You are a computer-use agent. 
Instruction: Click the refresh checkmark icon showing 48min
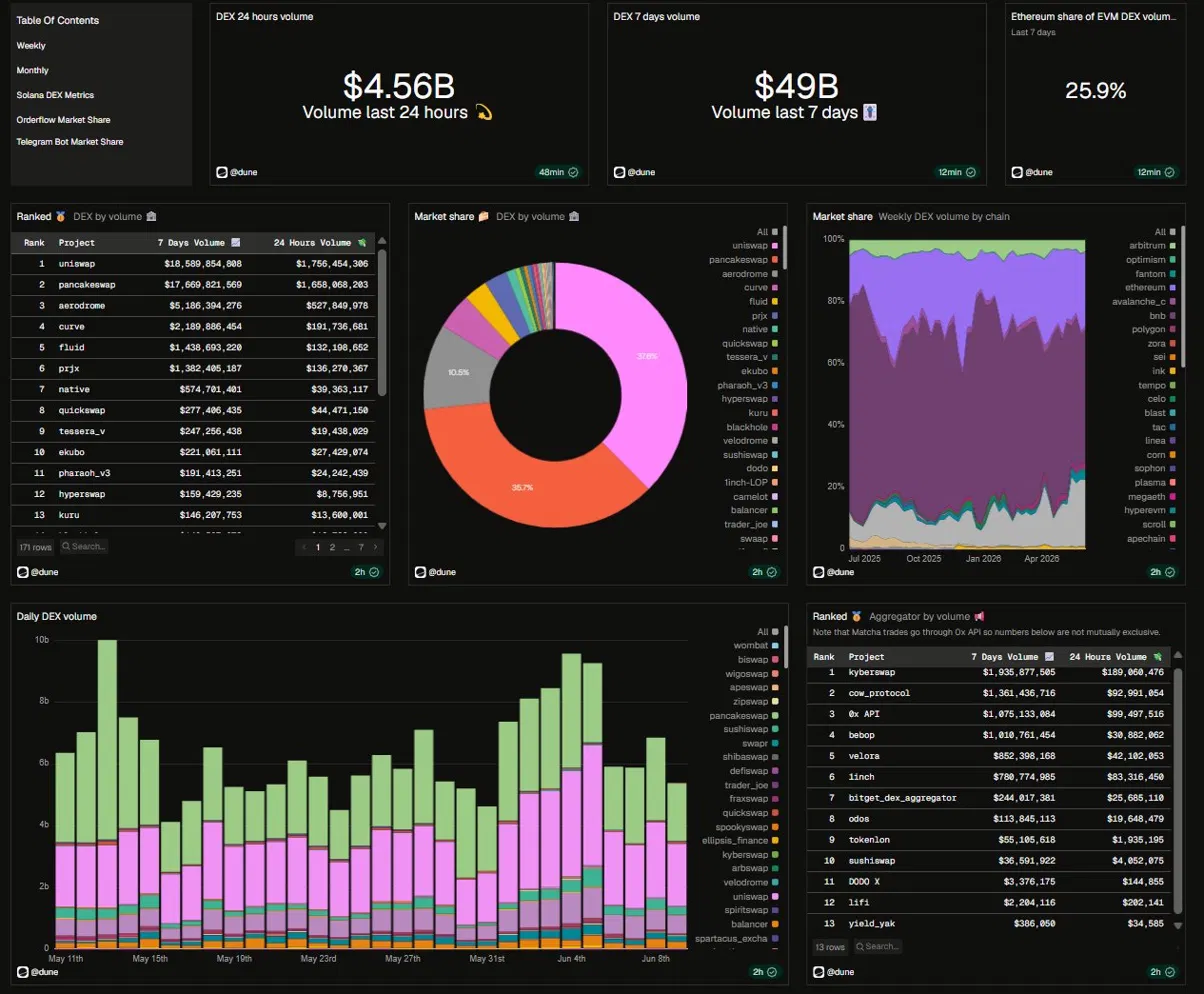tap(573, 172)
